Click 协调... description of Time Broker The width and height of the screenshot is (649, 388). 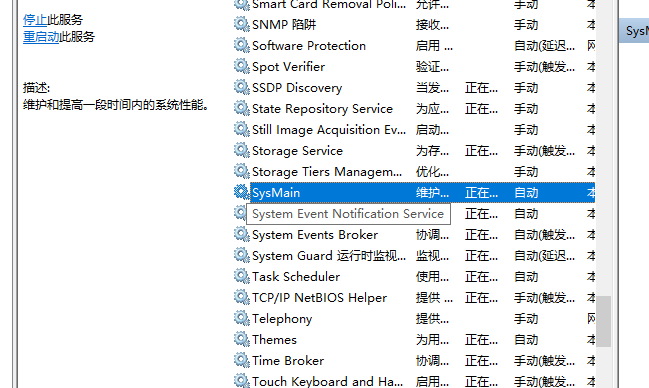(432, 361)
